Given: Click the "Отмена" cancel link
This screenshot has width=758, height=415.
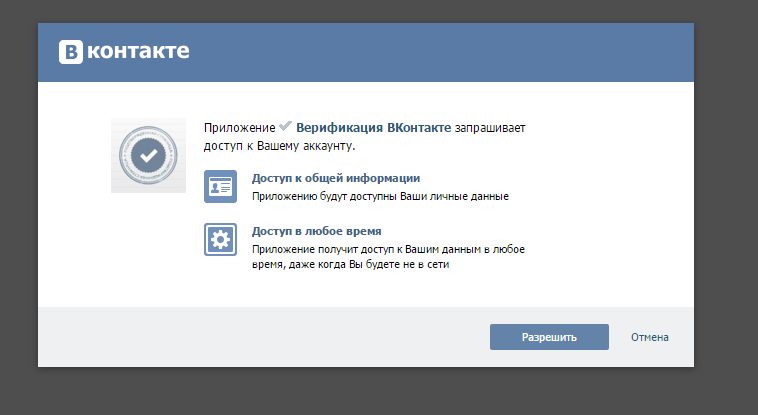Looking at the screenshot, I should click(x=649, y=337).
